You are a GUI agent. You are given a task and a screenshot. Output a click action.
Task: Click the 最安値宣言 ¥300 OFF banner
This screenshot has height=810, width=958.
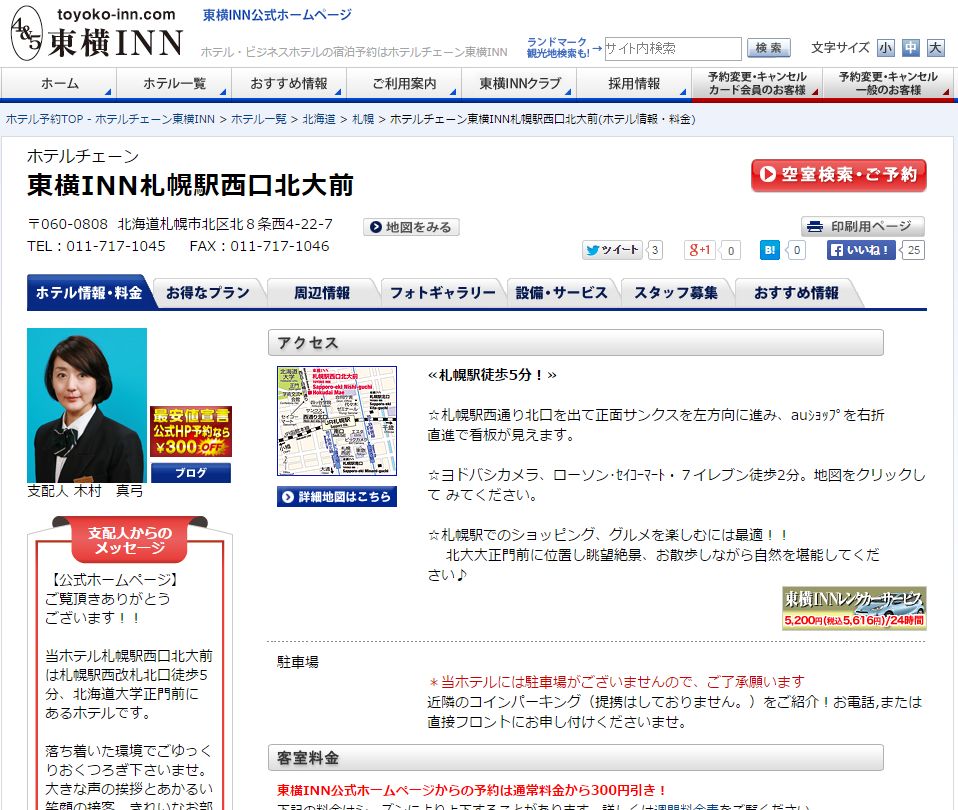tap(191, 432)
